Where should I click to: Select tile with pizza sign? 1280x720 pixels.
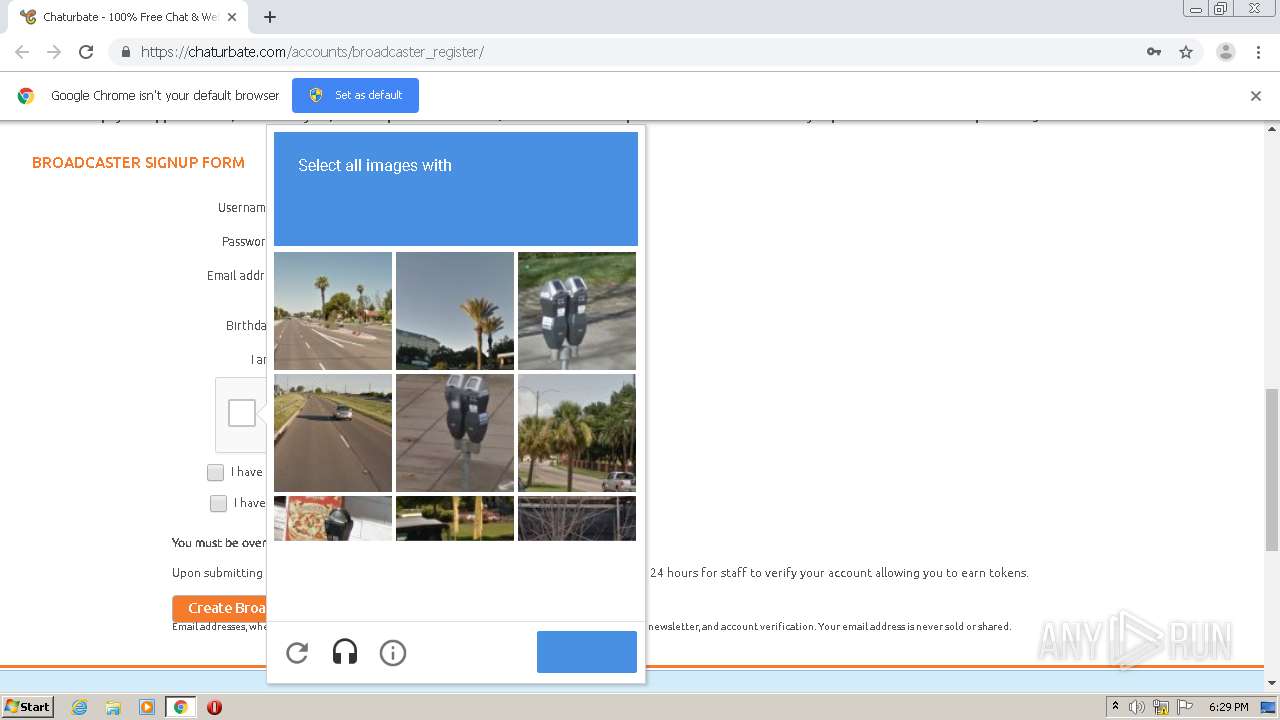(x=333, y=518)
